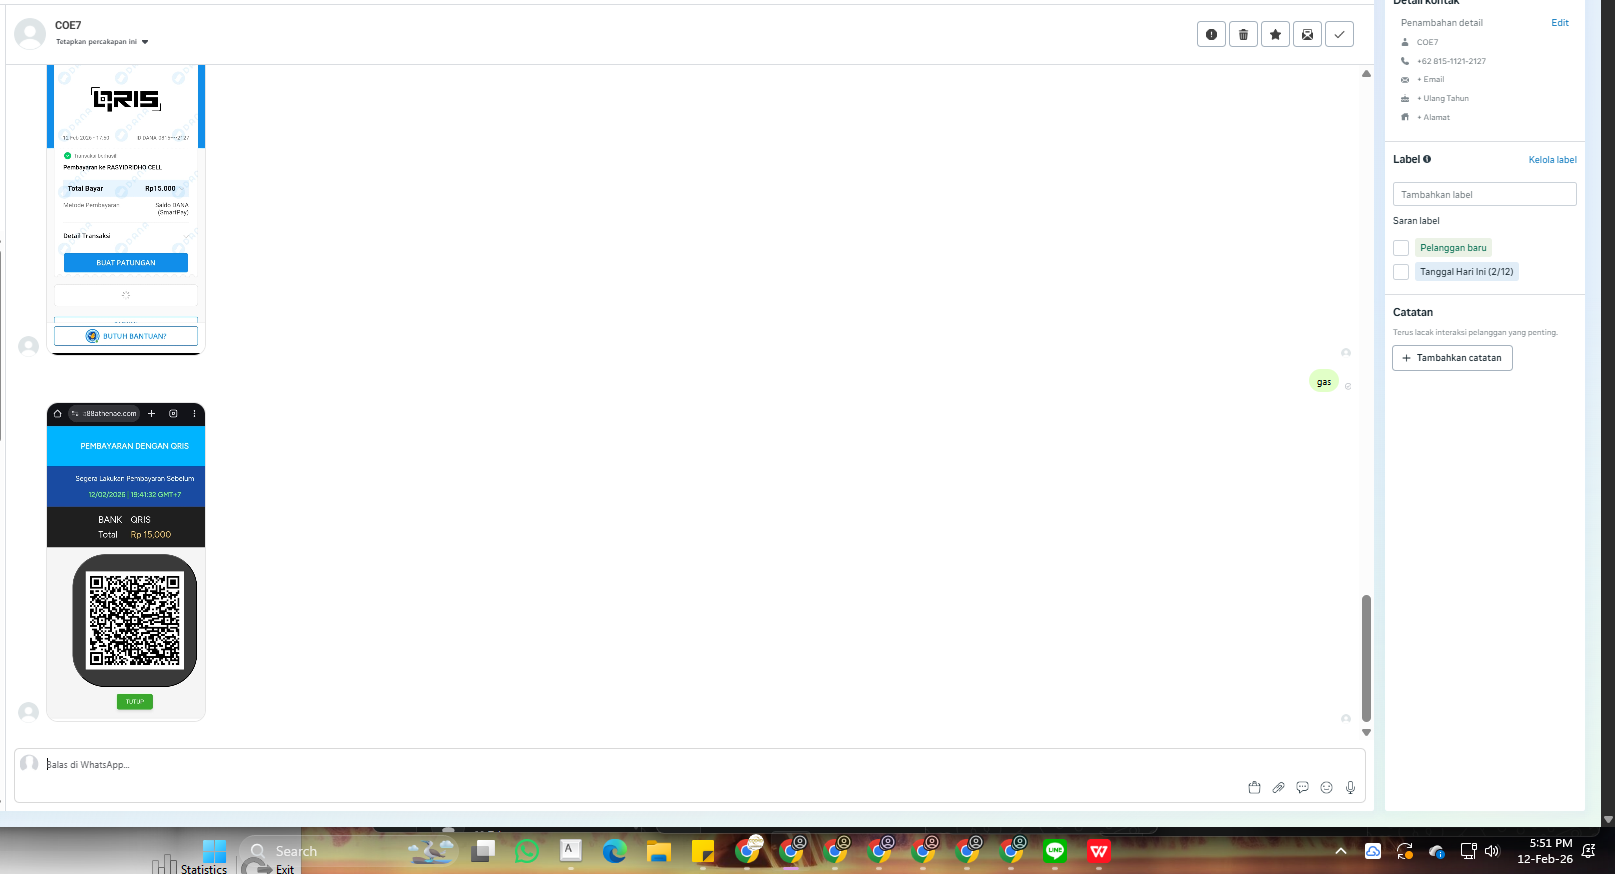Open quick replies with the speech bubble icon
Image resolution: width=1615 pixels, height=874 pixels.
pyautogui.click(x=1302, y=788)
